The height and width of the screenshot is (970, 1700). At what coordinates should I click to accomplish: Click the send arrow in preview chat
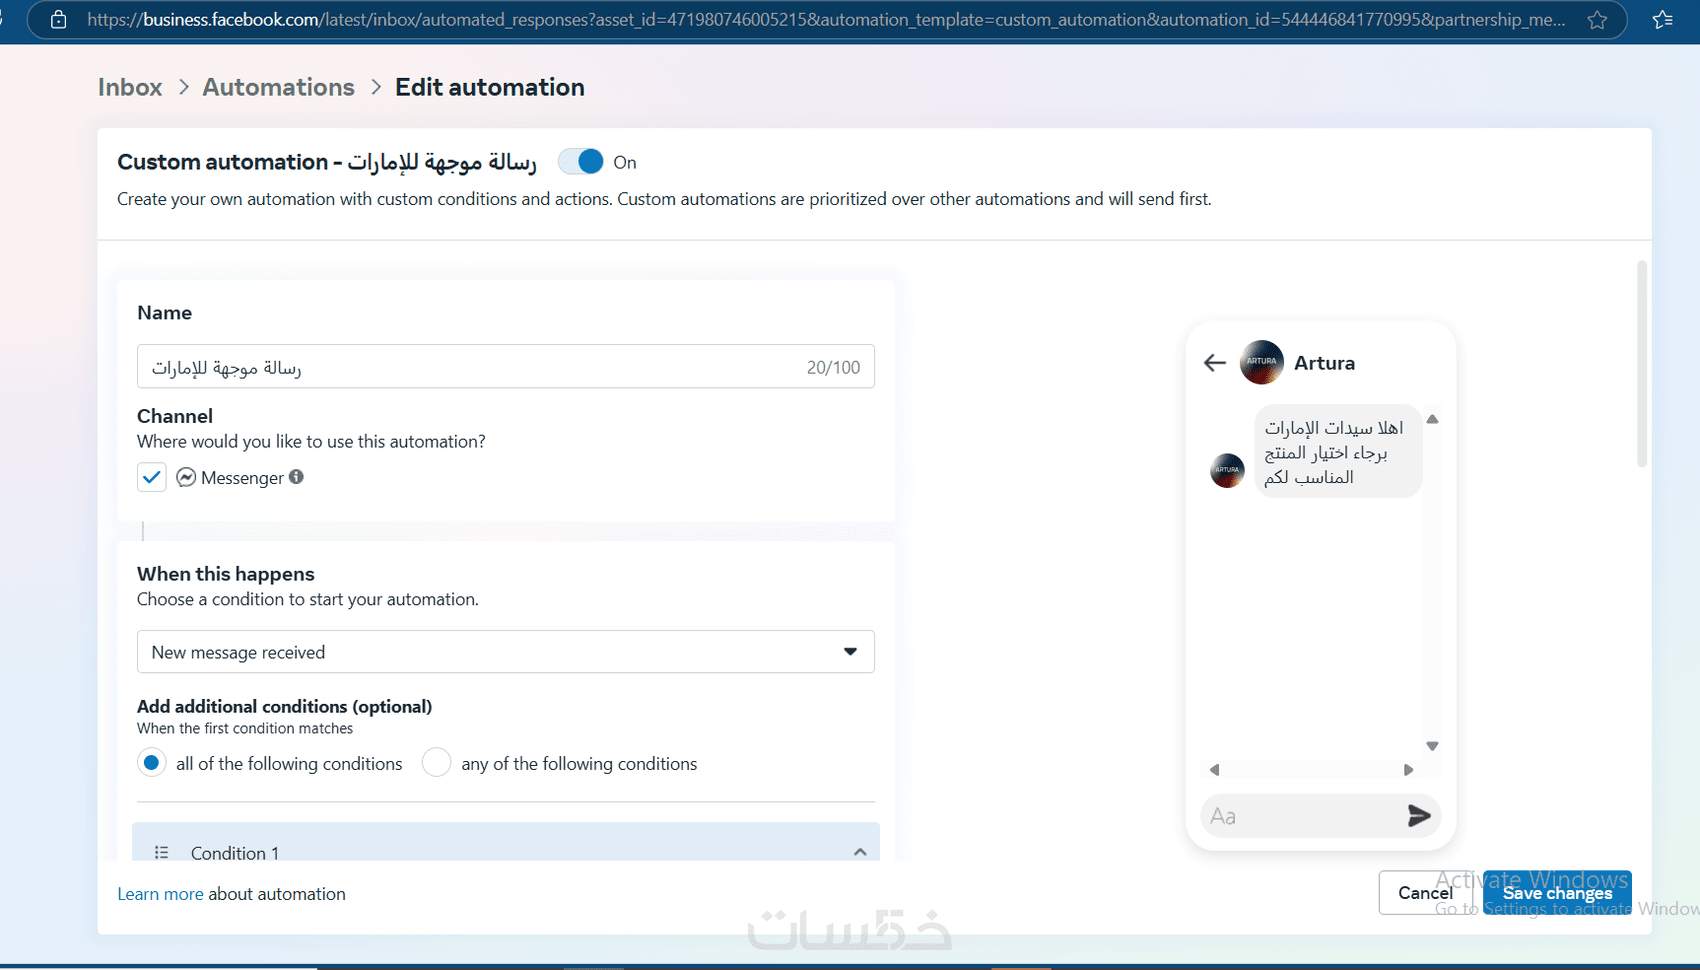[1418, 816]
